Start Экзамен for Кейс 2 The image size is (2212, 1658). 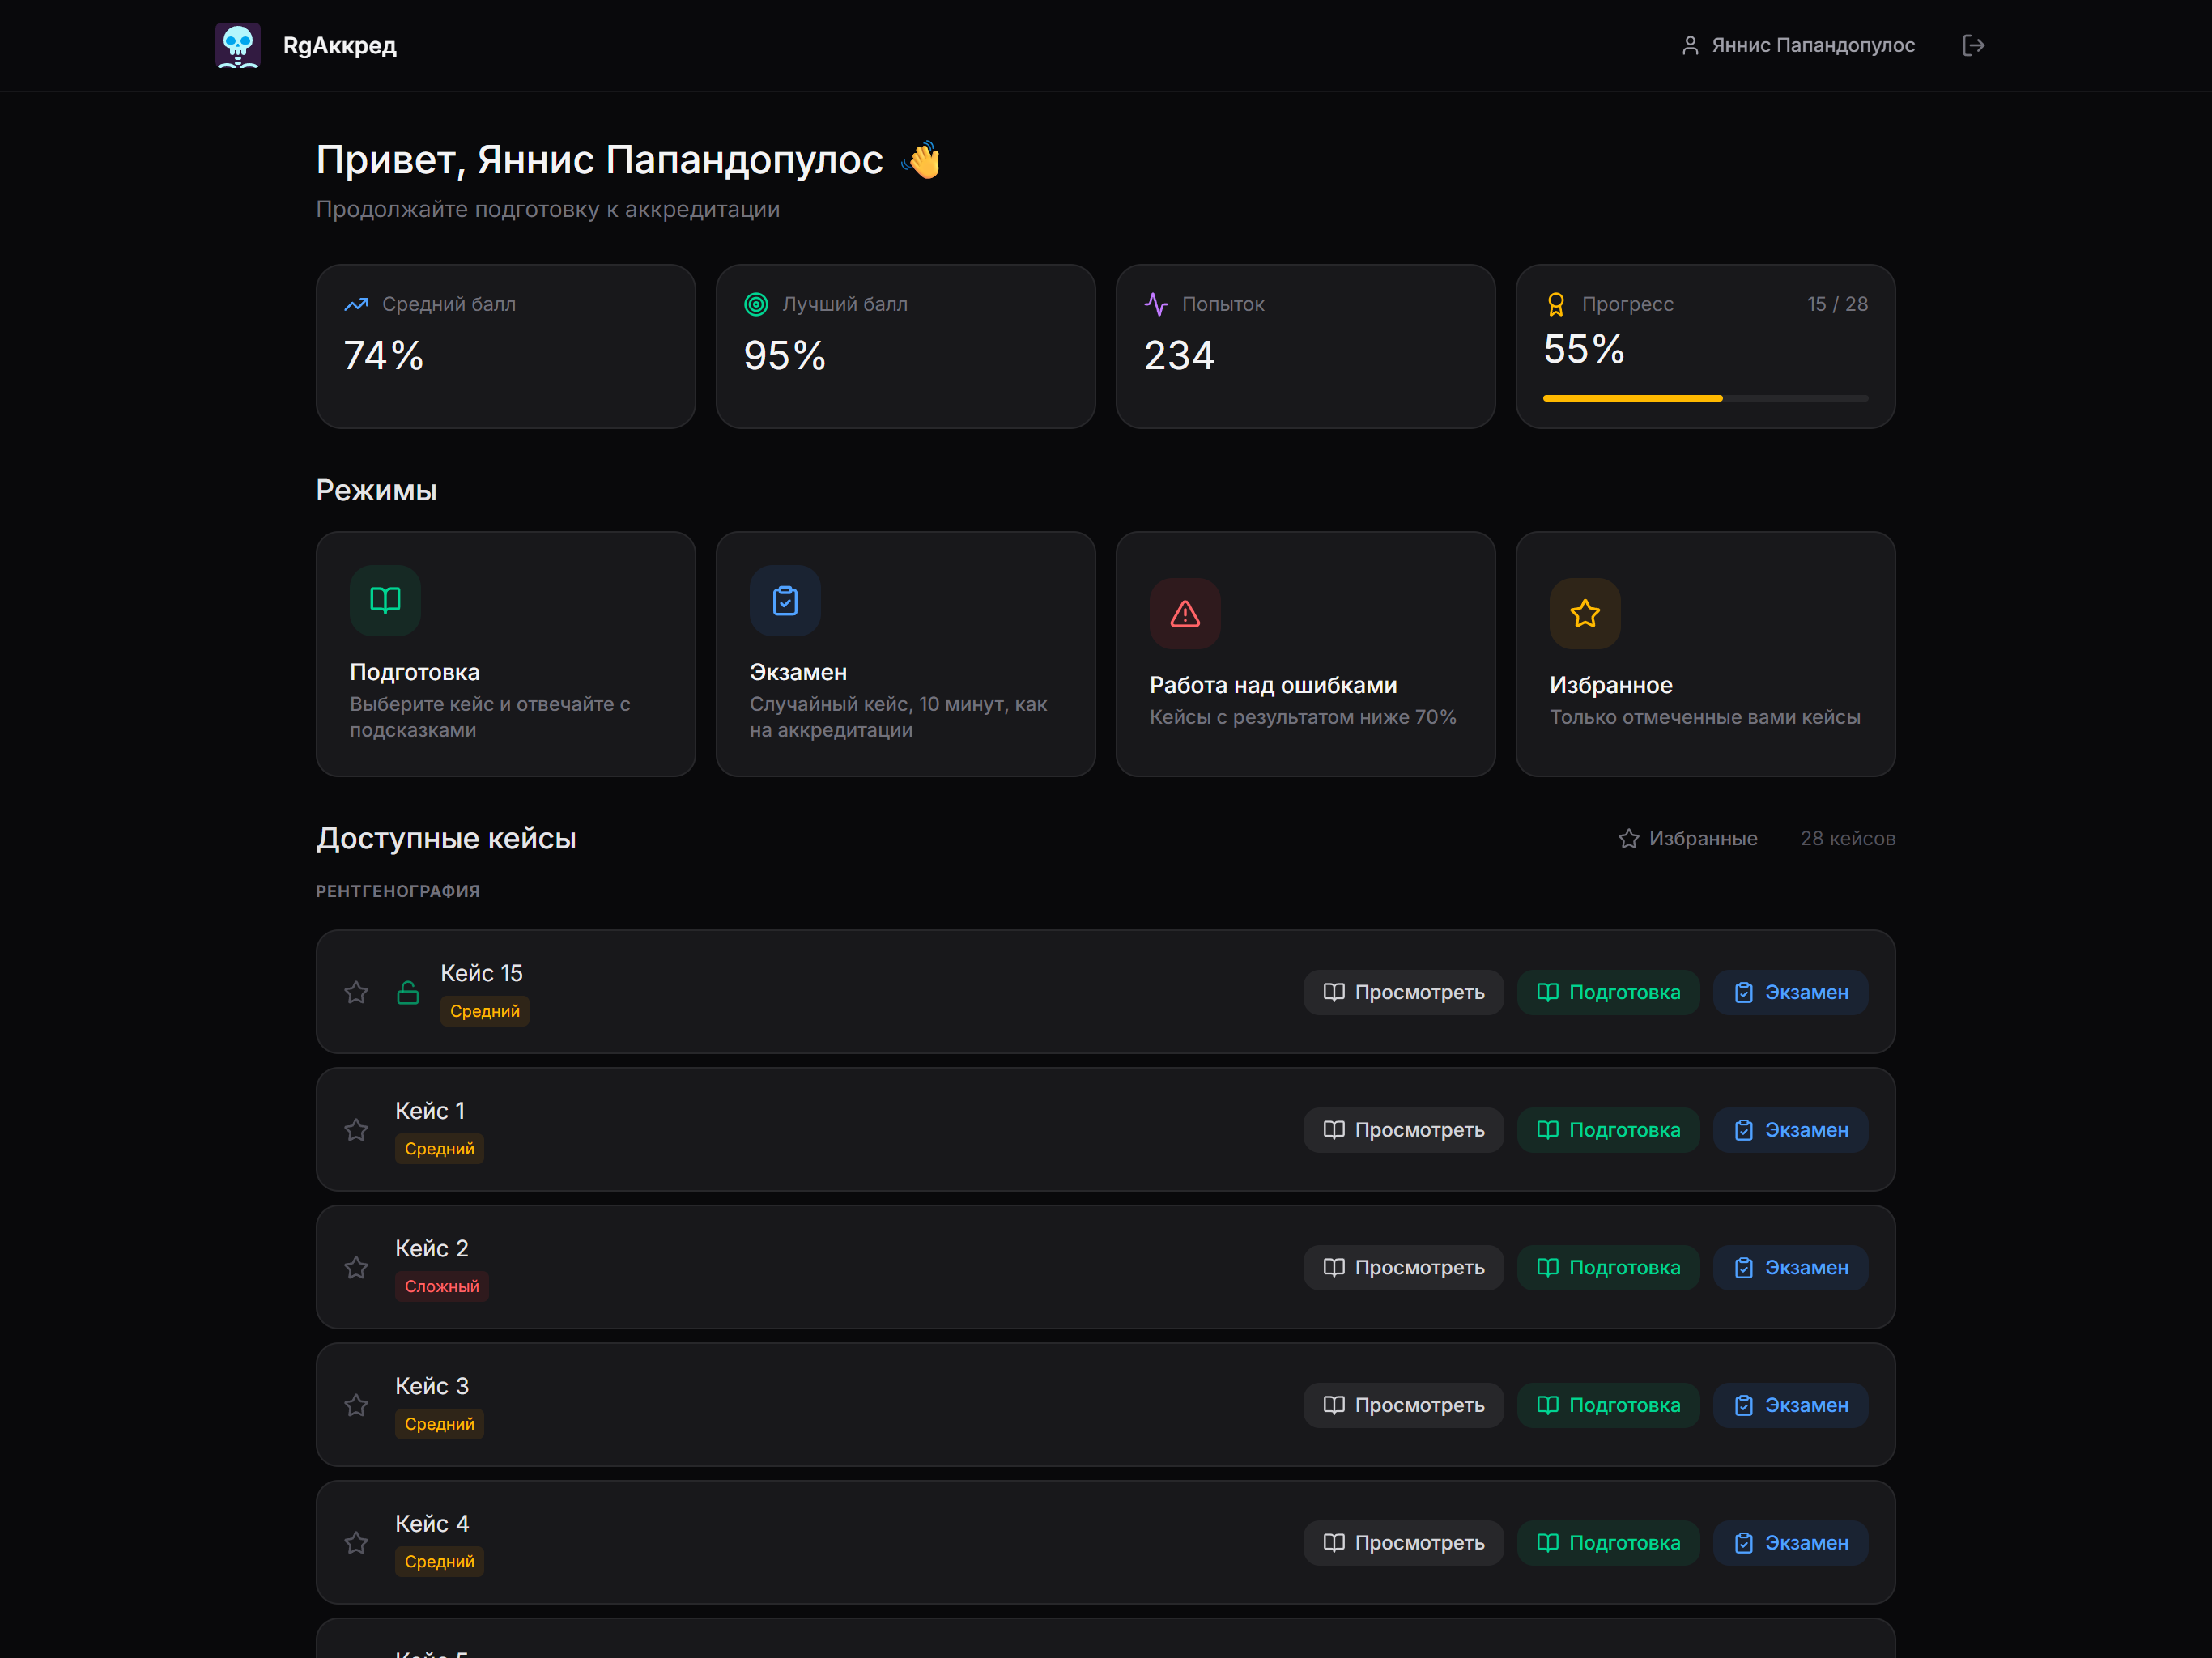tap(1790, 1267)
